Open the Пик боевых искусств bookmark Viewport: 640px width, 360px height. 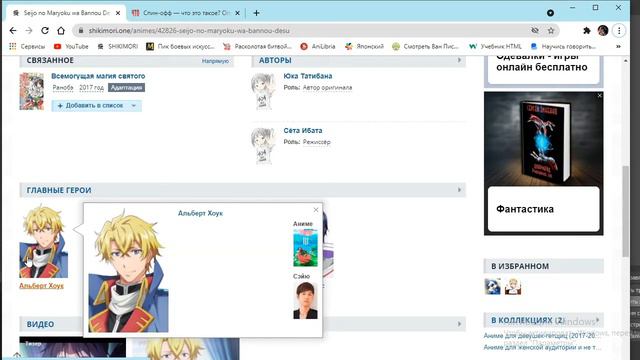pyautogui.click(x=180, y=47)
